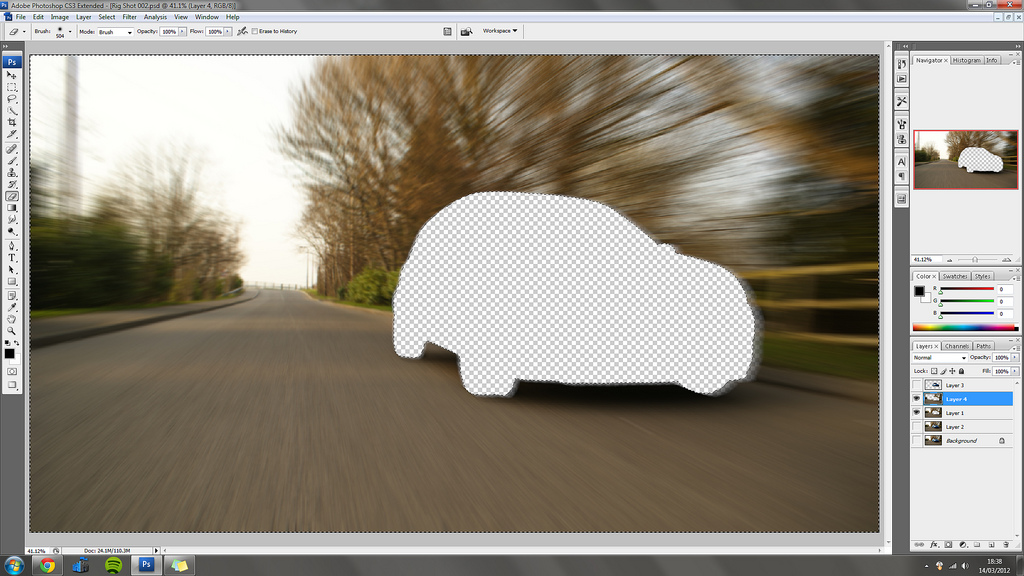1024x576 pixels.
Task: Select the Background layer
Action: tap(962, 441)
